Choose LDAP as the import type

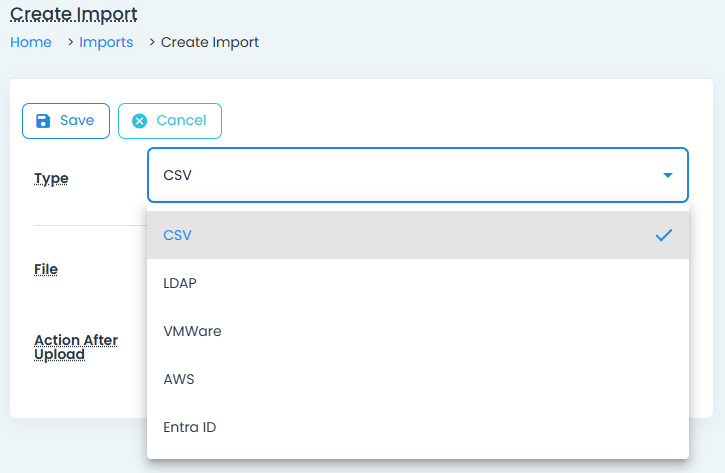(x=180, y=283)
